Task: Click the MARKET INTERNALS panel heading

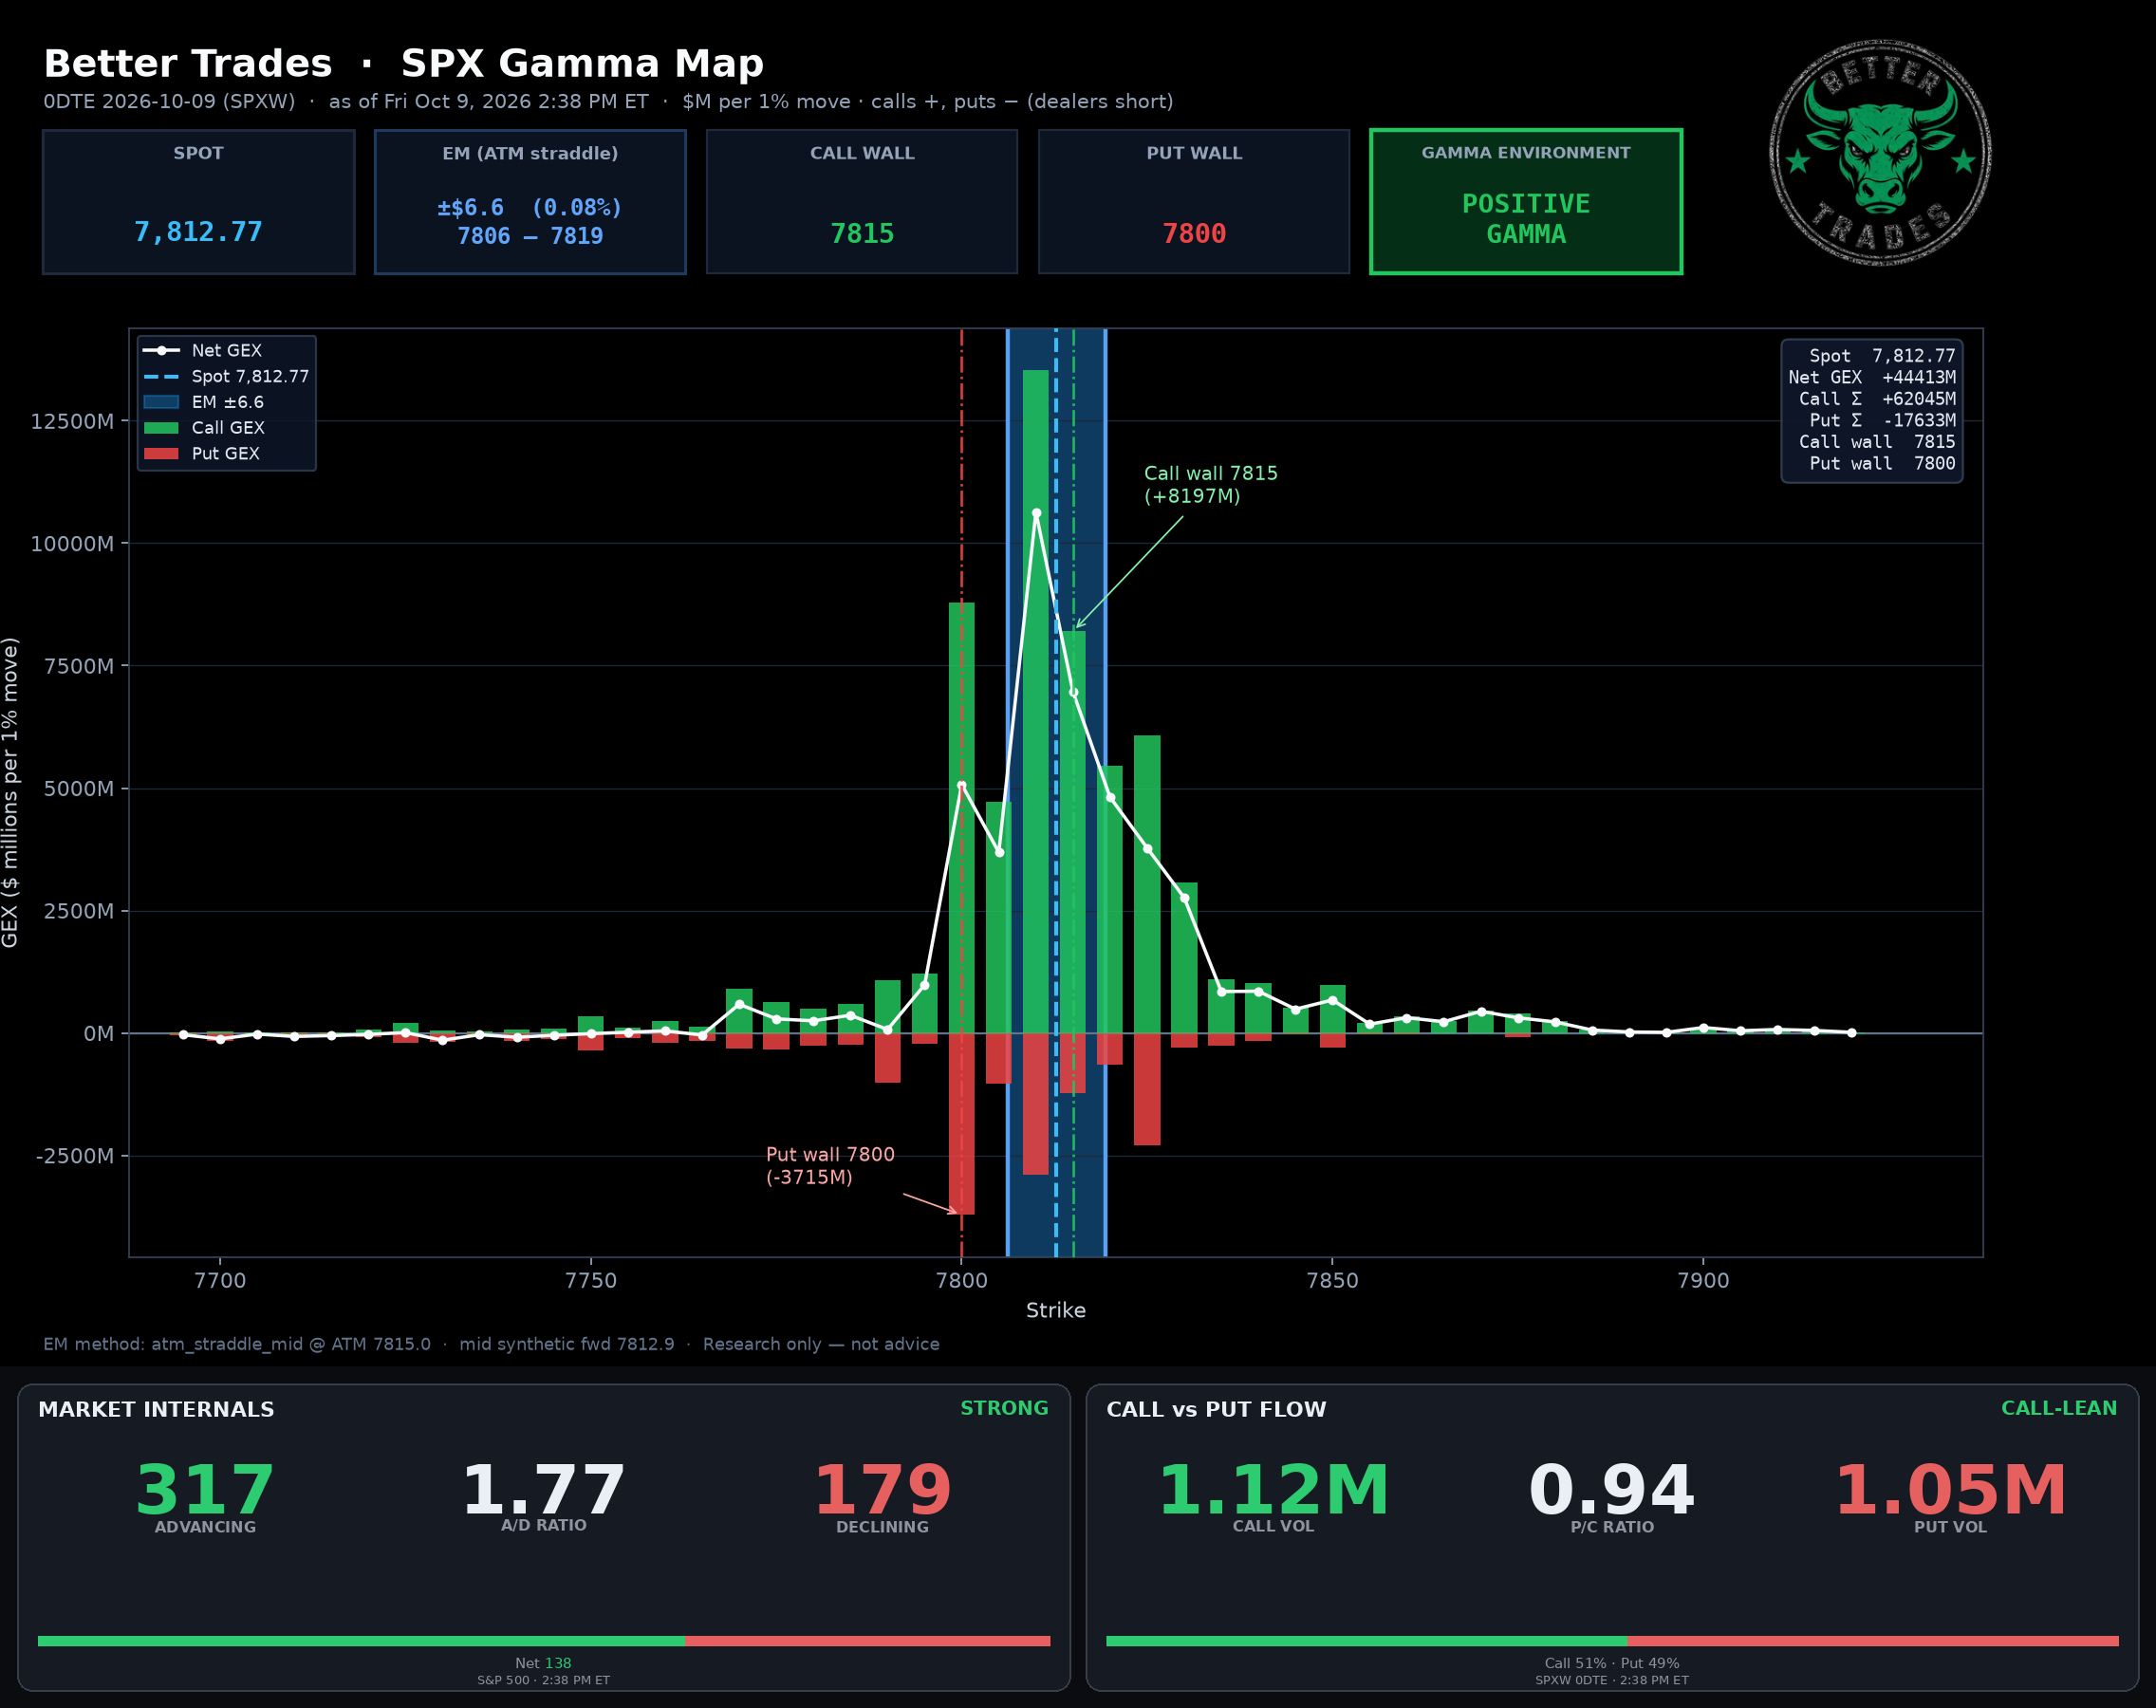Action: 156,1409
